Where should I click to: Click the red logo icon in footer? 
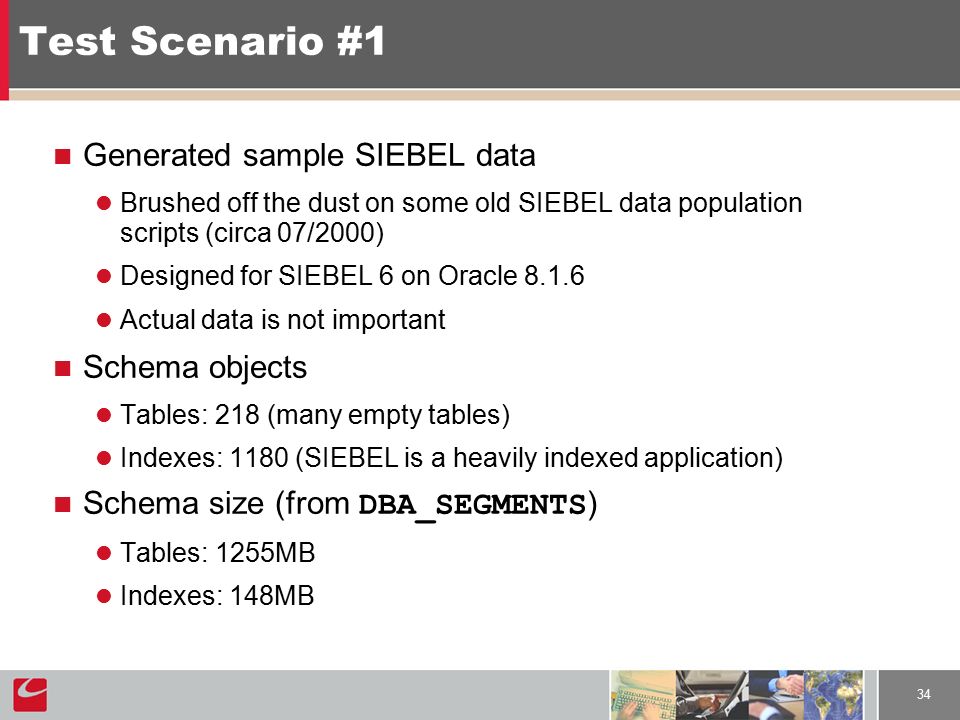(x=30, y=695)
